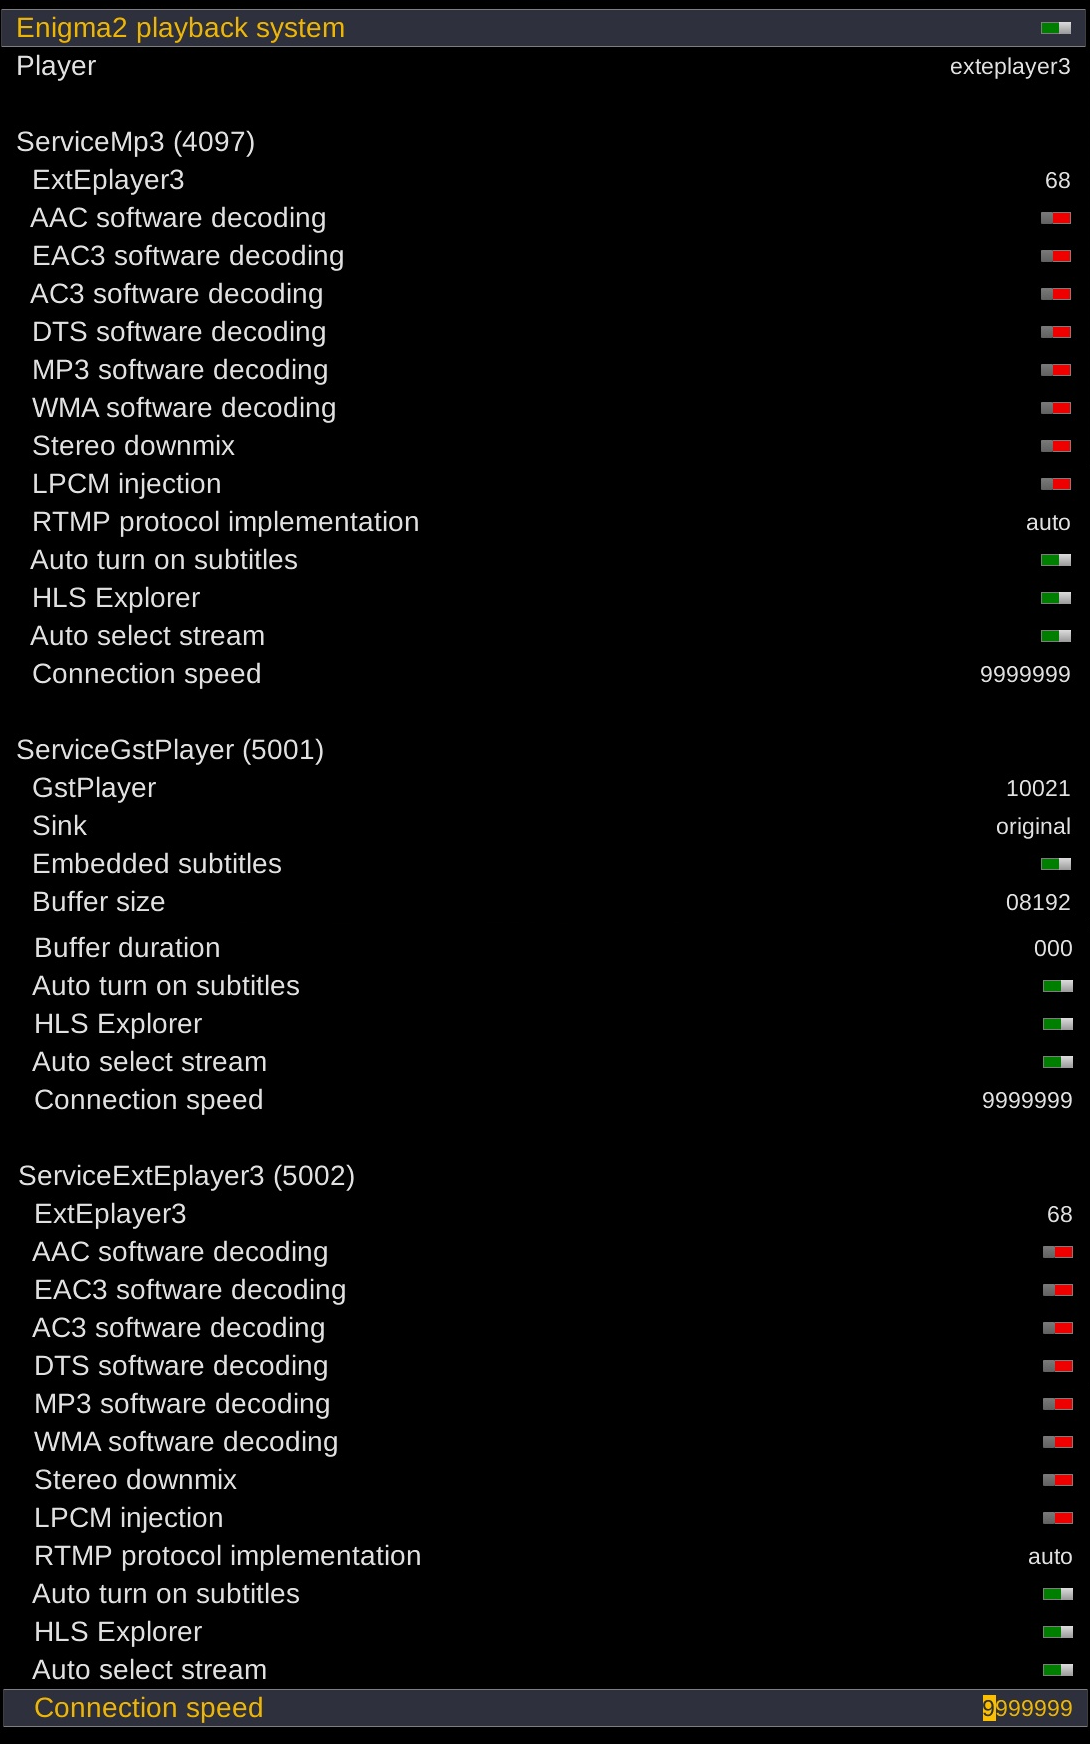This screenshot has width=1090, height=1744.
Task: Click the GstPlayer value 10021
Action: coord(1037,789)
